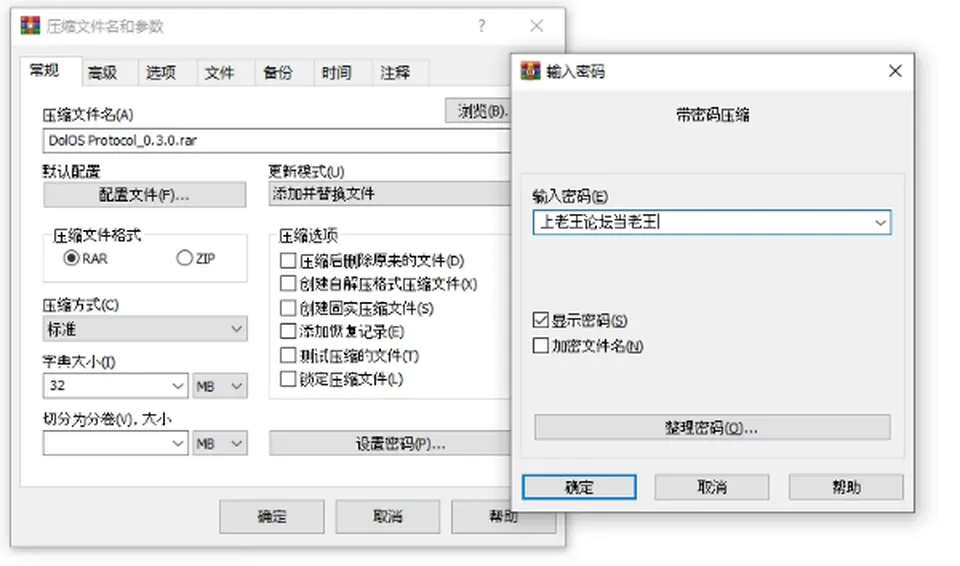Enable 创建固实压缩文件 checkbox
The width and height of the screenshot is (960, 566).
(x=287, y=308)
